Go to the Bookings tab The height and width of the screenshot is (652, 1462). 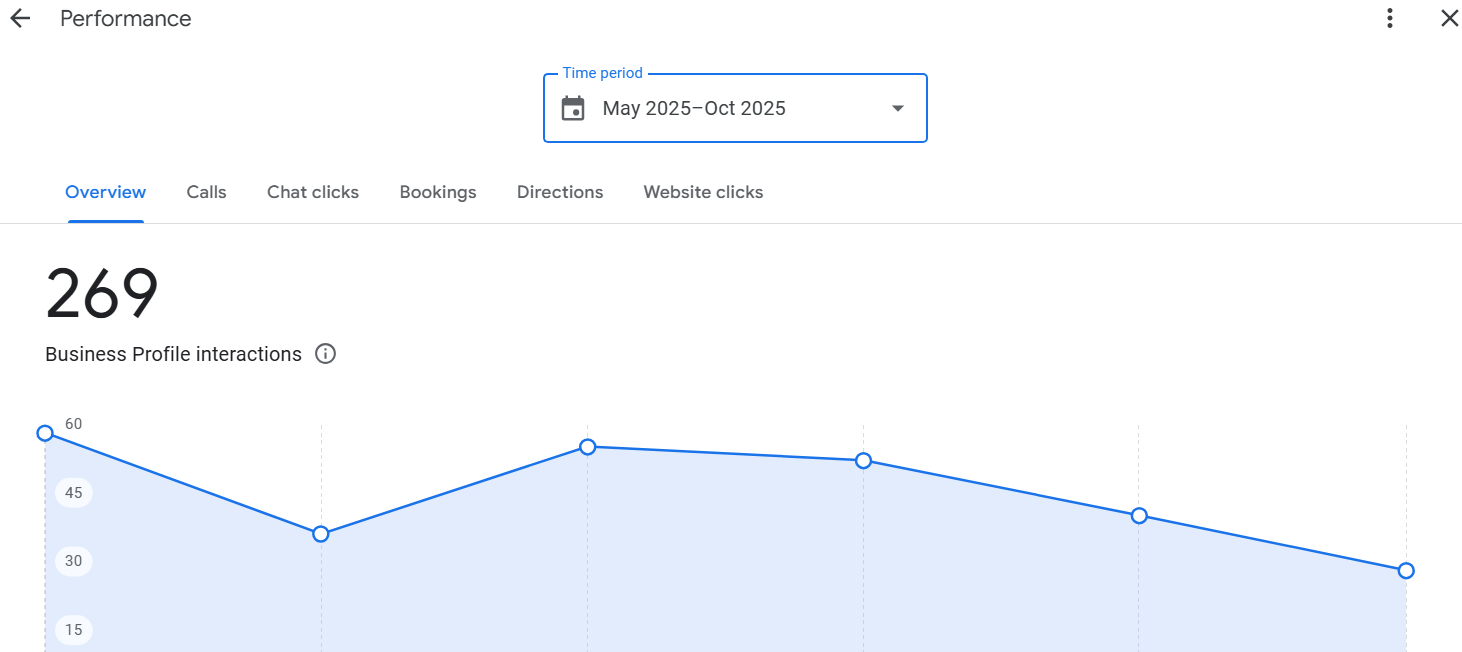(x=437, y=192)
